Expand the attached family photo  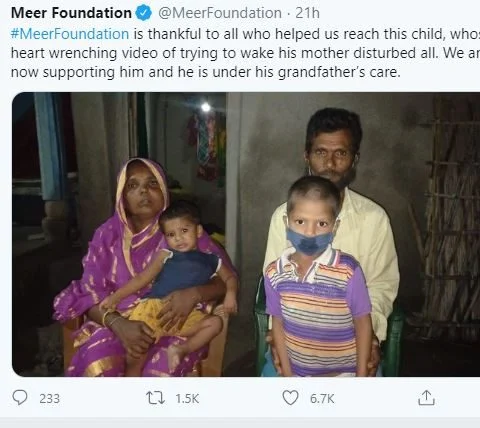[x=246, y=234]
